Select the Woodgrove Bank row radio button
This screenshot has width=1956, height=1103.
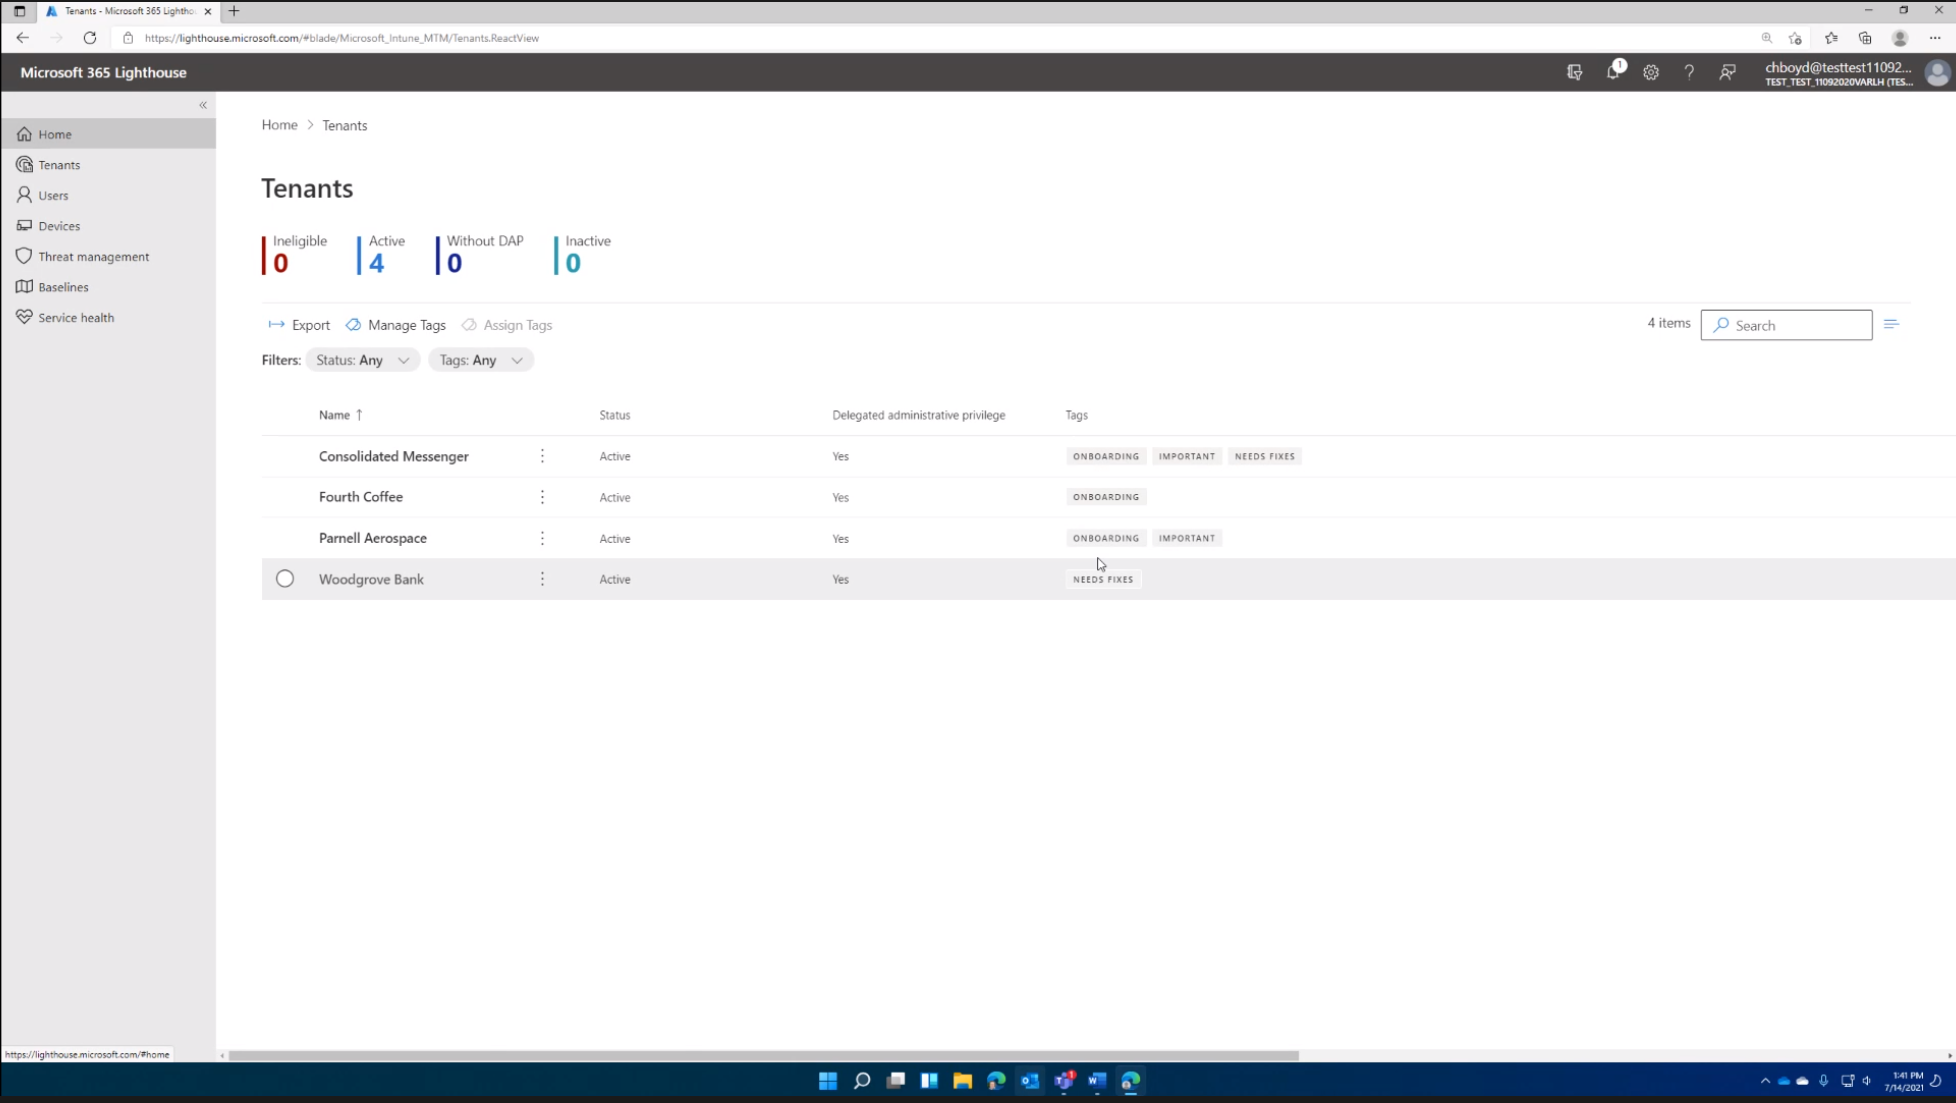click(x=285, y=579)
